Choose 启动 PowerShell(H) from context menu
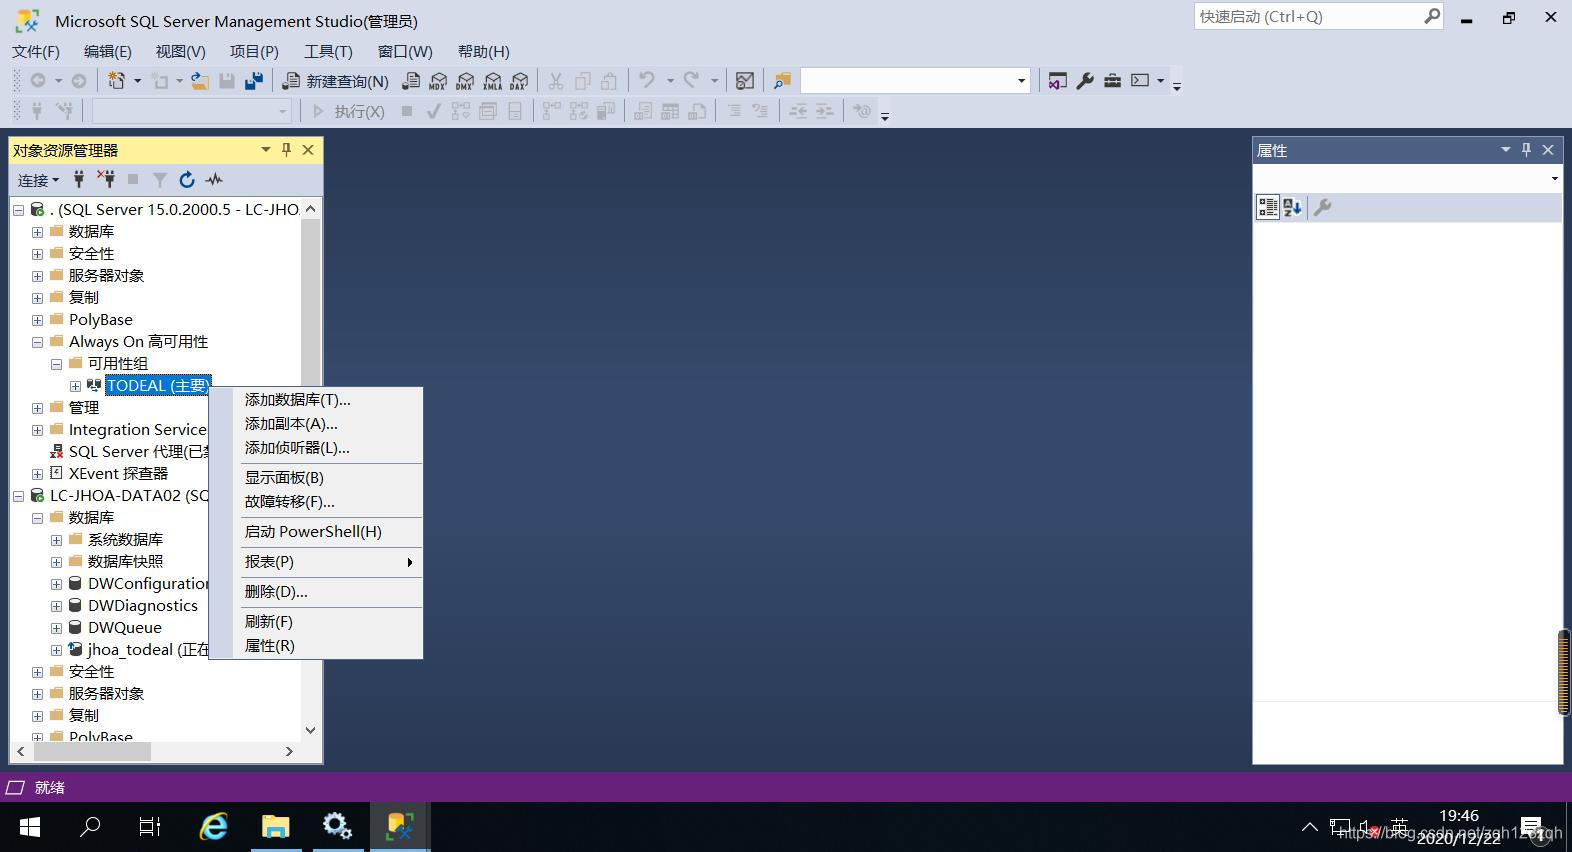The image size is (1572, 852). click(x=316, y=532)
